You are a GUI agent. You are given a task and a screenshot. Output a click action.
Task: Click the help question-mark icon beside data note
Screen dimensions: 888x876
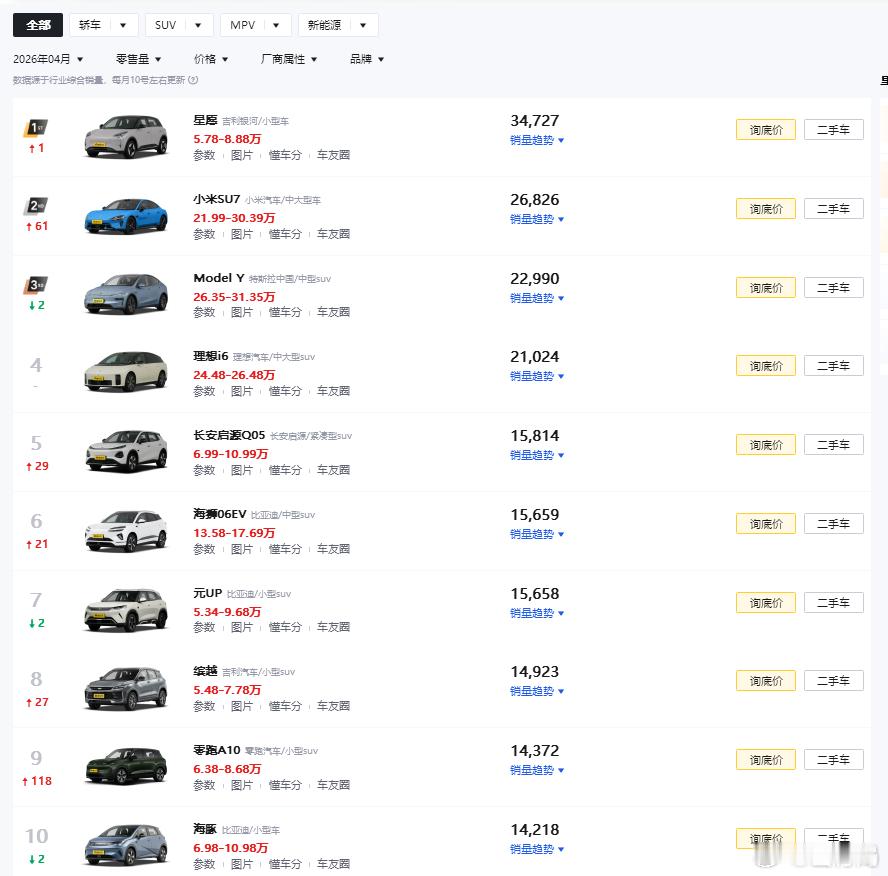point(193,80)
